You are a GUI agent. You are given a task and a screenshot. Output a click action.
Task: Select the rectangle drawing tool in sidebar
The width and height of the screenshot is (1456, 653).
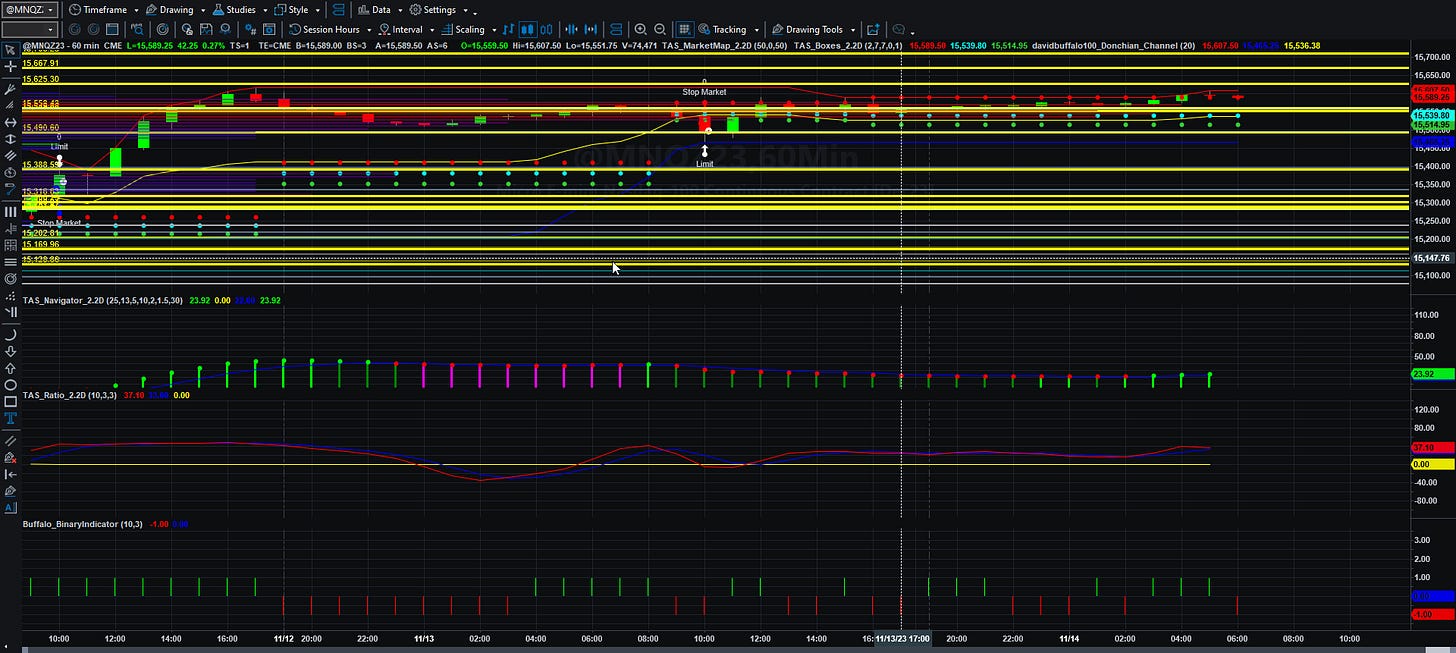click(x=10, y=401)
